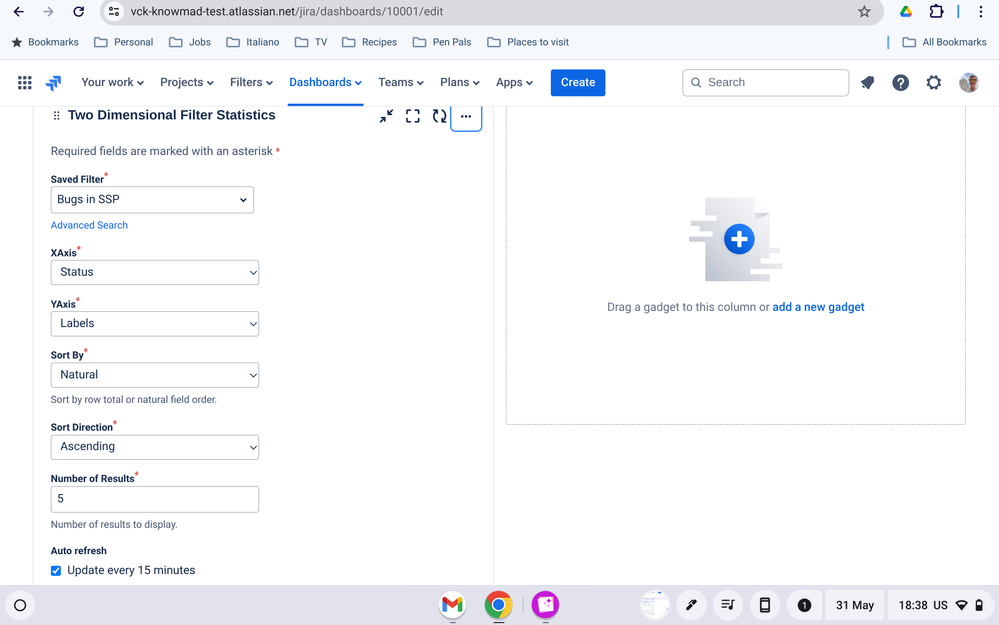Open the system tray showing 18:38
The image size is (999, 625).
[940, 605]
